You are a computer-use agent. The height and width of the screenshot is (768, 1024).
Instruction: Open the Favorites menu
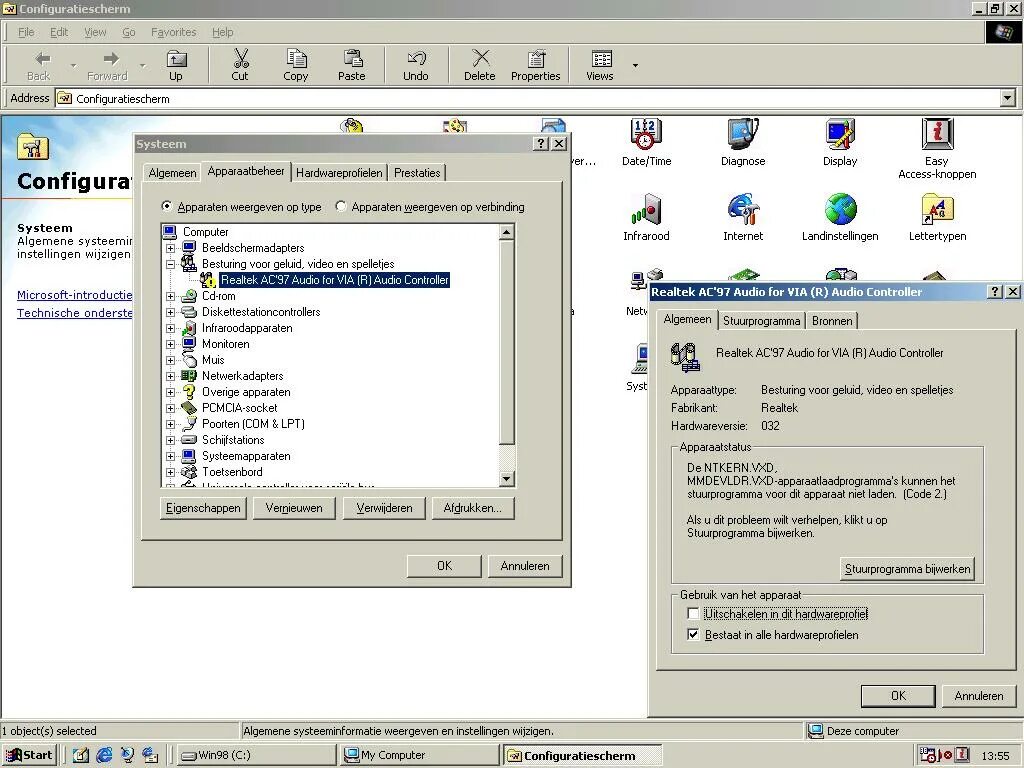pos(173,32)
